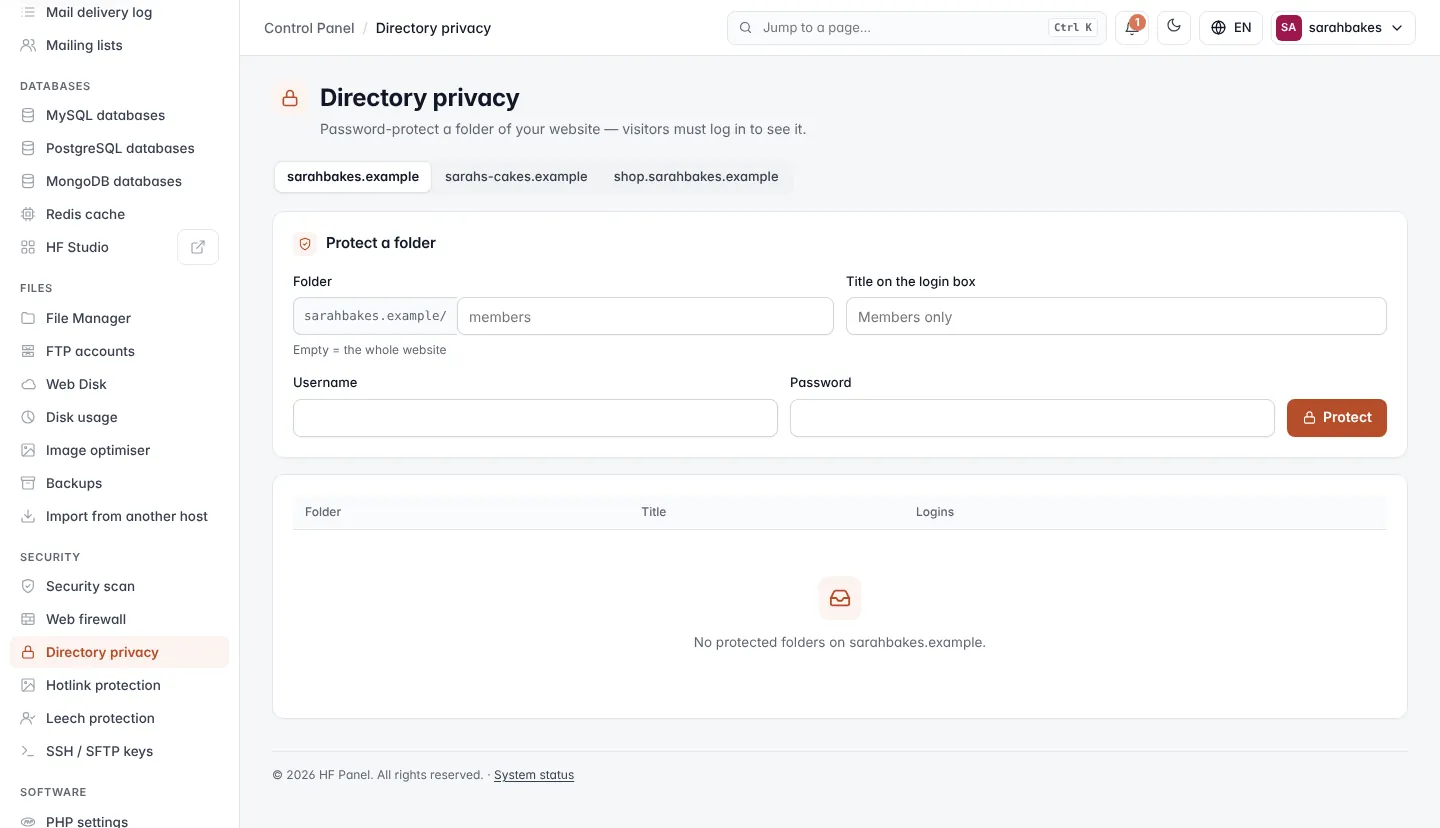Click the Disk usage icon
The width and height of the screenshot is (1440, 828).
pos(28,417)
